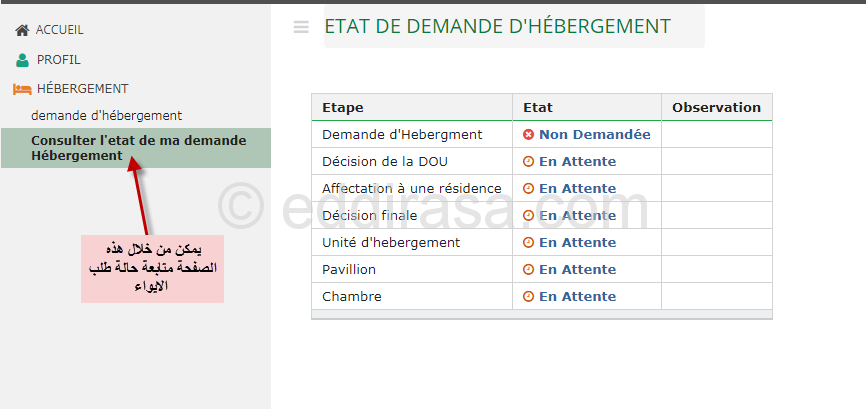Viewport: 866px width, 409px height.
Task: Click En Attente status for Unité d'hebergement
Action: point(577,242)
